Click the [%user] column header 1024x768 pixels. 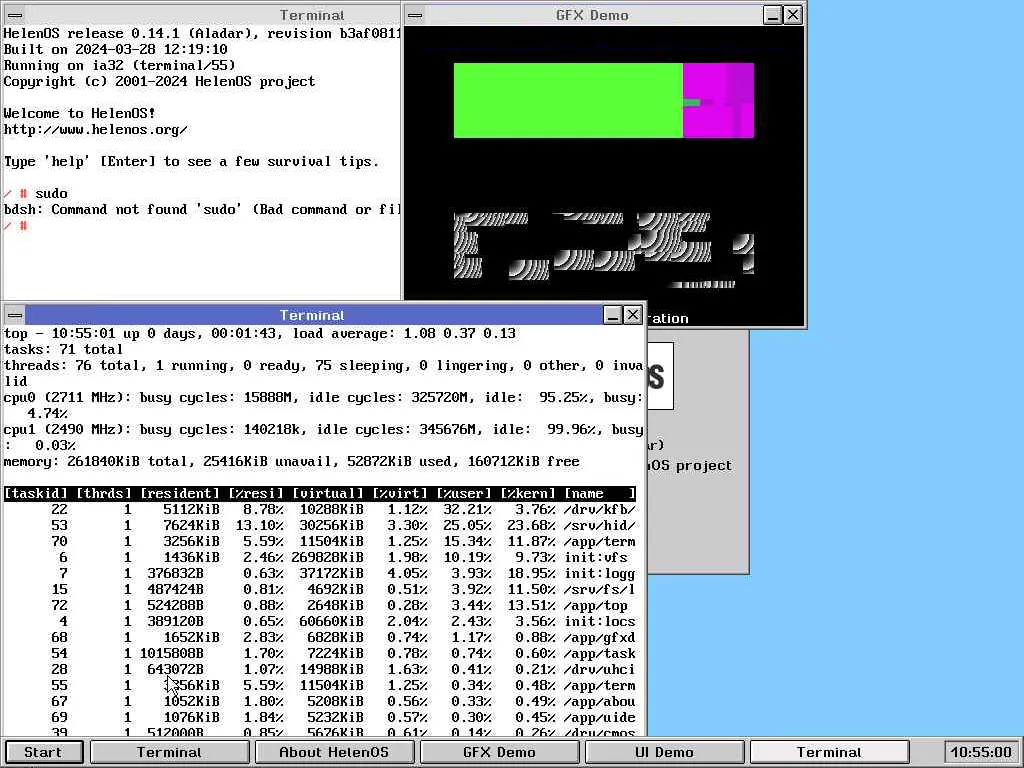[464, 493]
